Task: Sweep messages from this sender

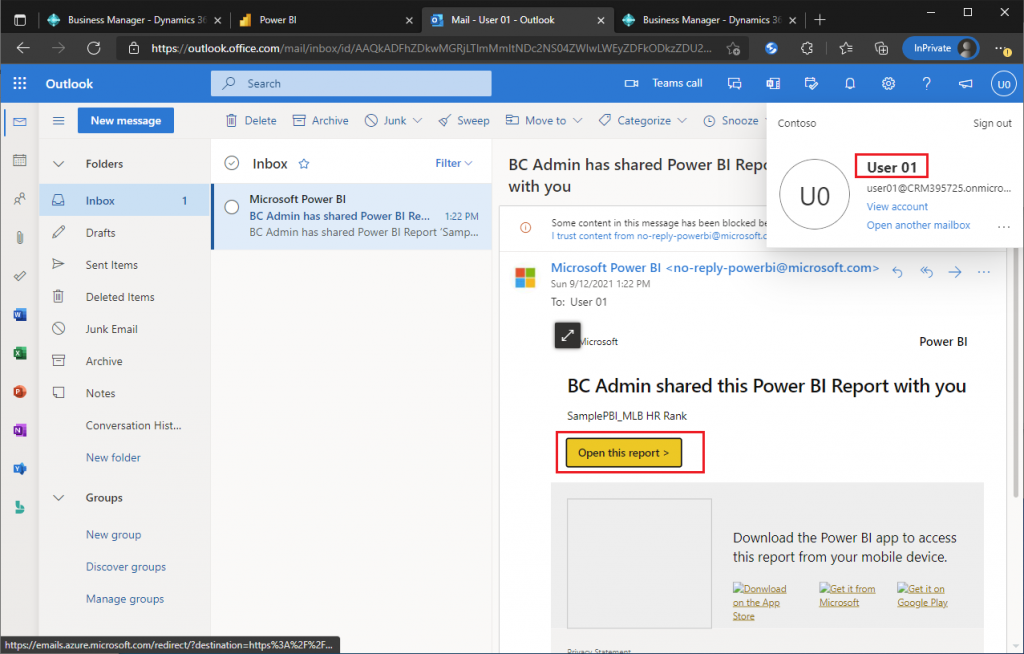Action: pos(464,120)
